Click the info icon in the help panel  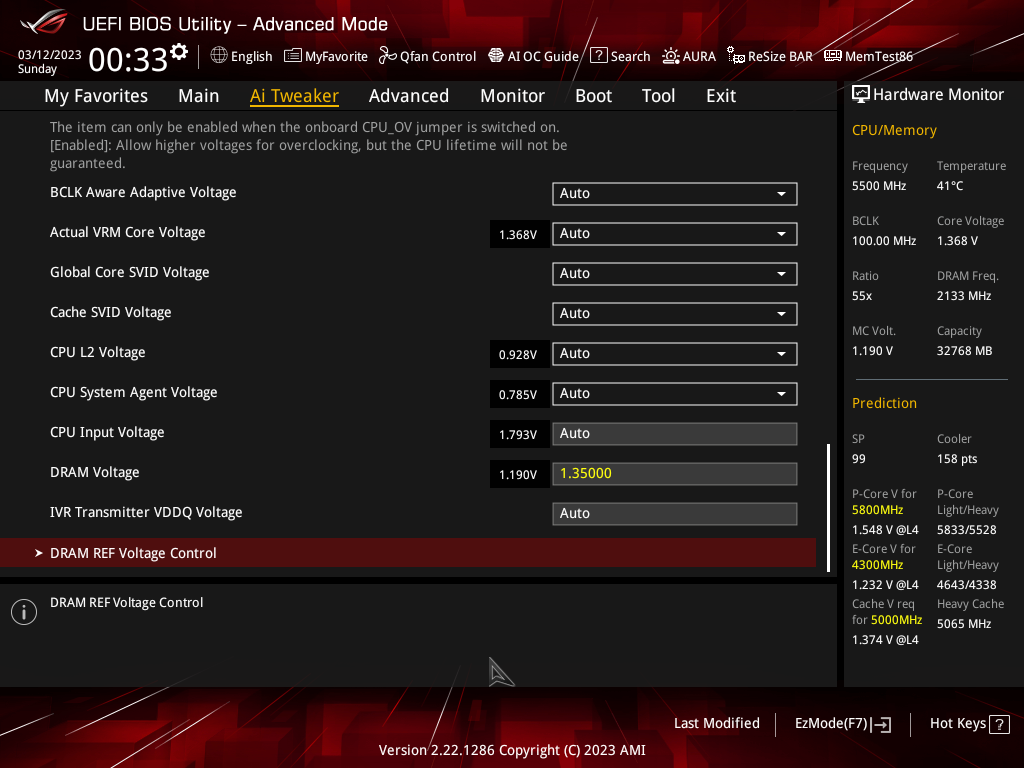24,612
